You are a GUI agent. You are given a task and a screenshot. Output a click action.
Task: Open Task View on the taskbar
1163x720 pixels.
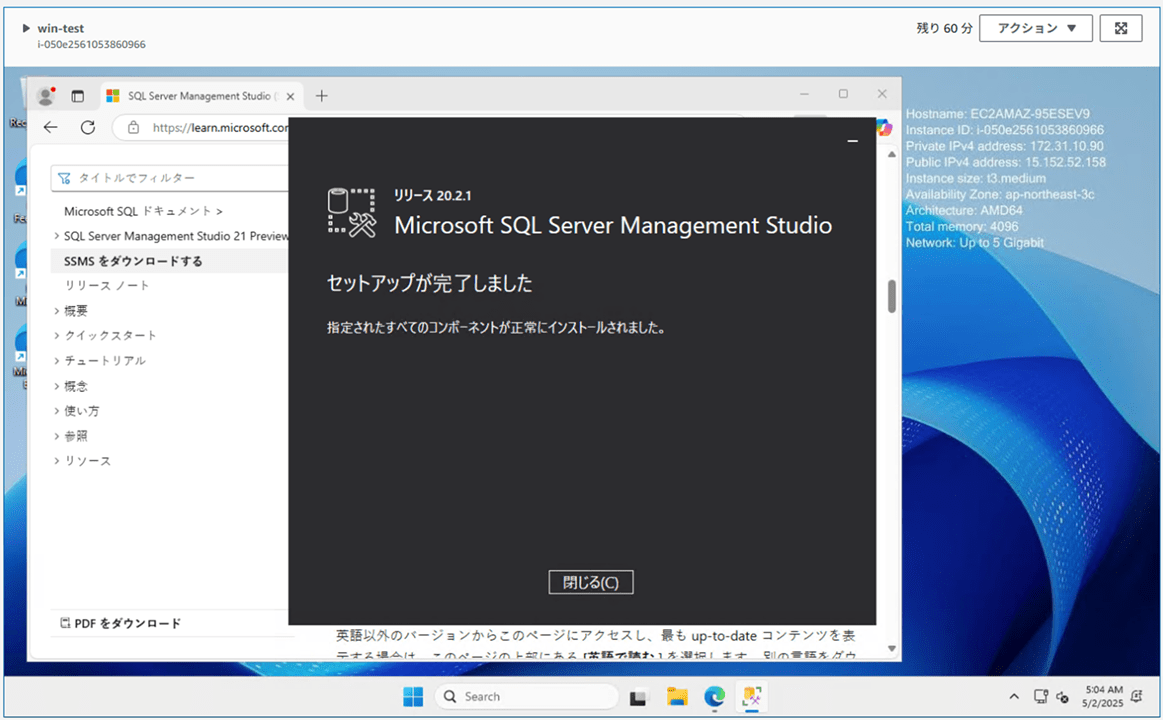click(x=638, y=697)
